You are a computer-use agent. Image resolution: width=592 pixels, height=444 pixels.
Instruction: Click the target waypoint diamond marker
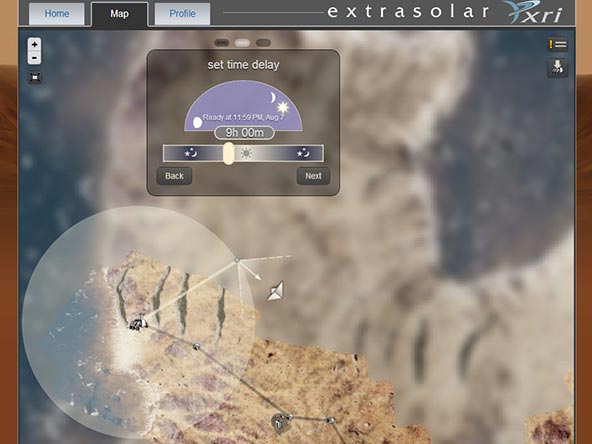(x=237, y=260)
